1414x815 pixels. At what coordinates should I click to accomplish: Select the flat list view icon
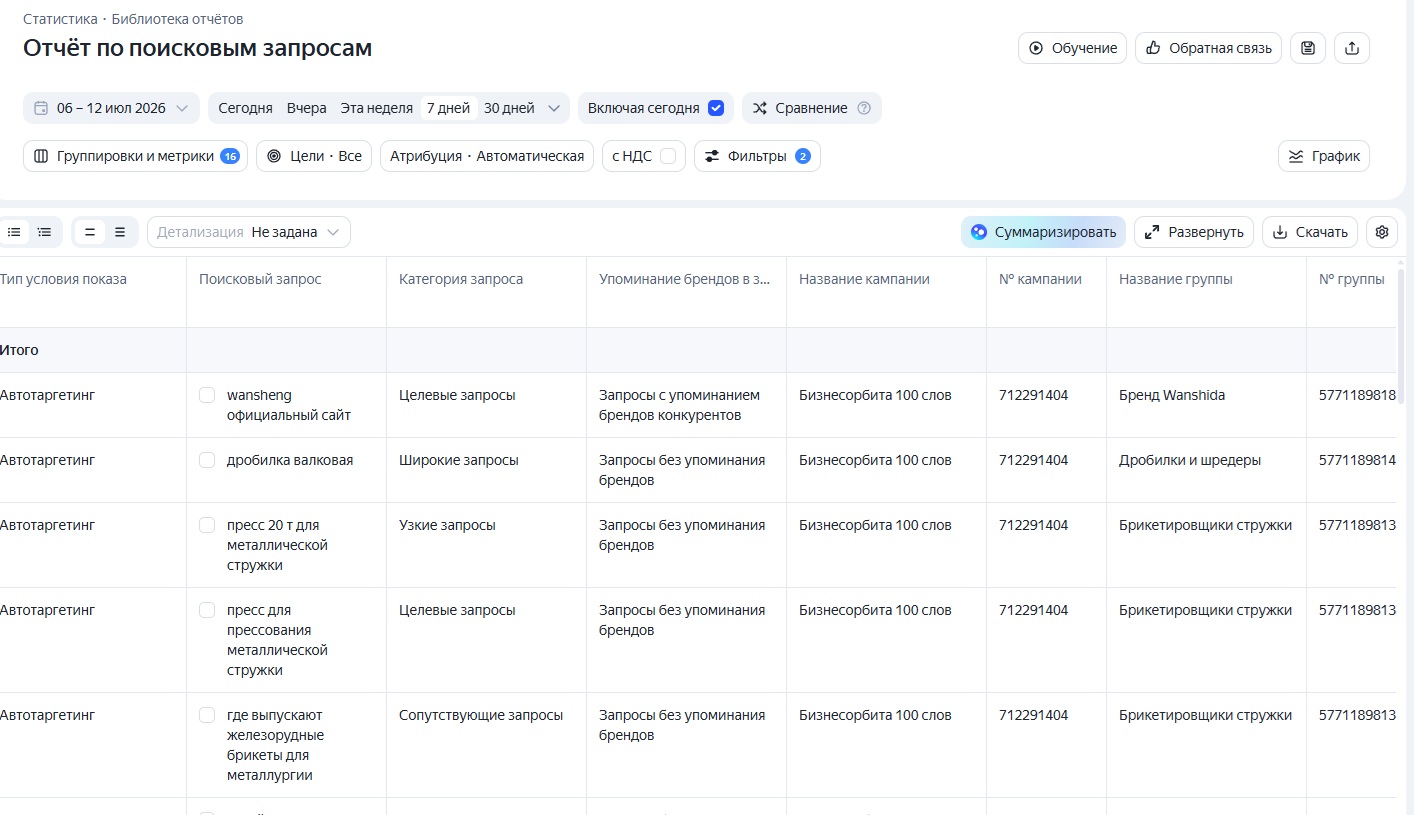point(14,232)
